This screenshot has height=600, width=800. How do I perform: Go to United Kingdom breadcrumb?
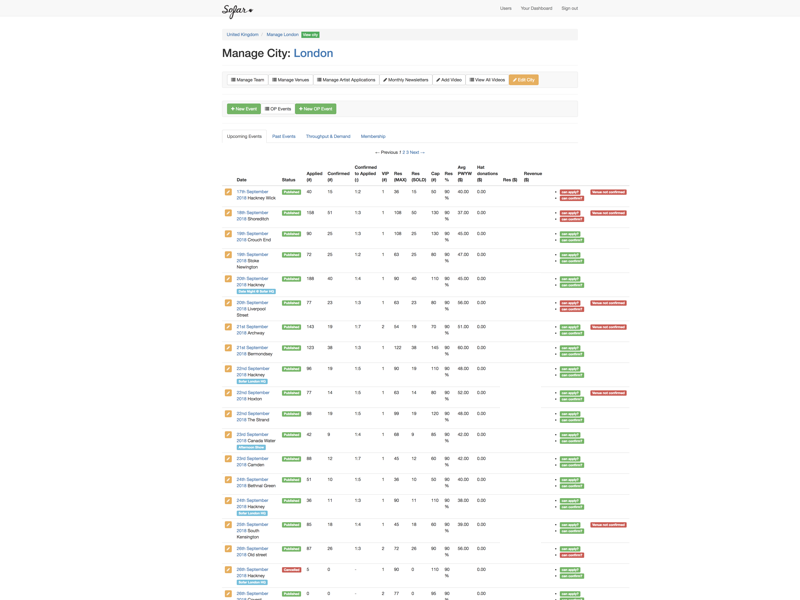click(x=242, y=35)
